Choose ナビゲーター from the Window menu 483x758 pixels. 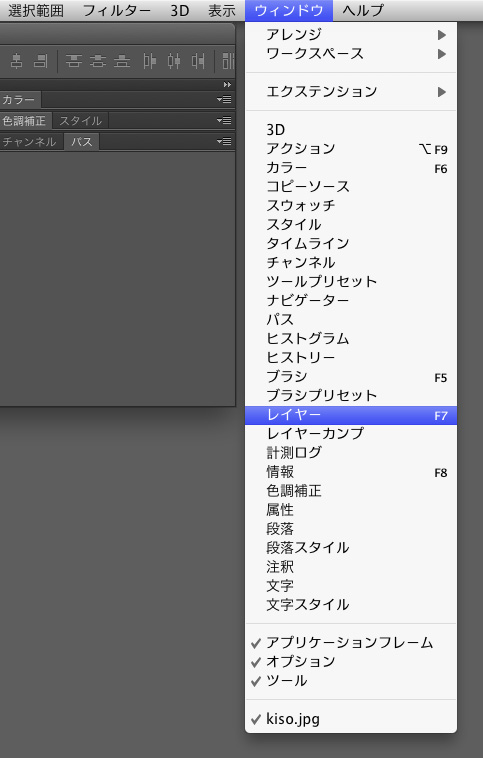point(351,301)
